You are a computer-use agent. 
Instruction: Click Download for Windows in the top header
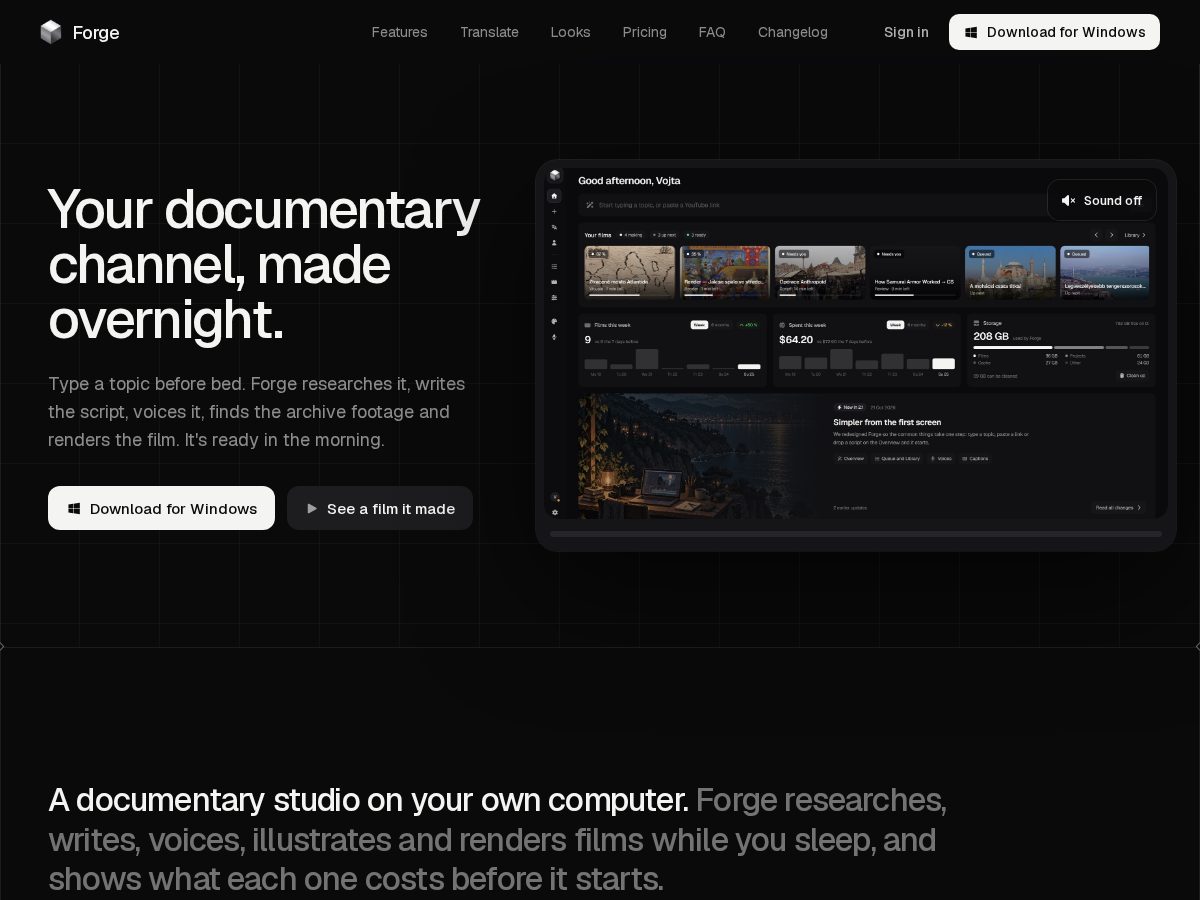pyautogui.click(x=1054, y=32)
